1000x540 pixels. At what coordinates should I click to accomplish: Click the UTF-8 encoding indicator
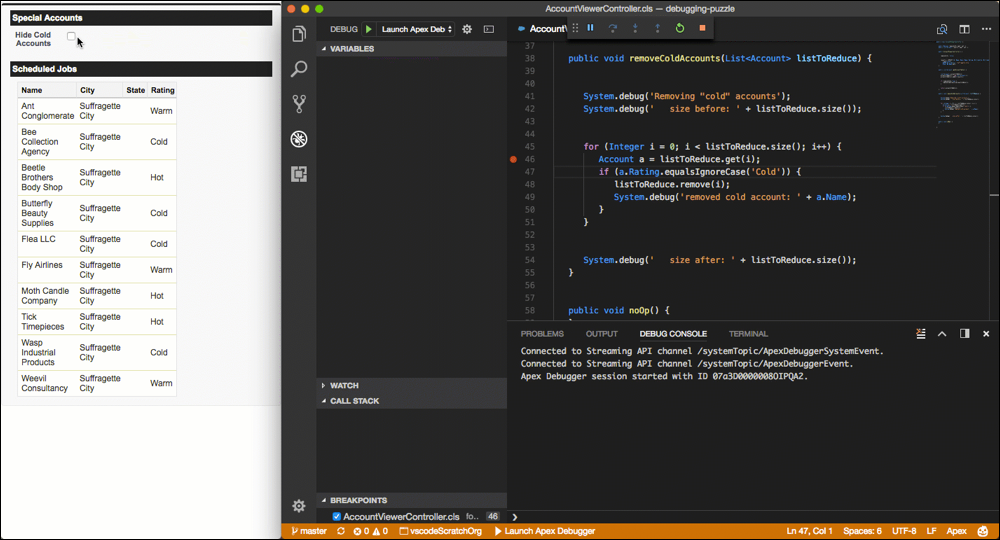(904, 531)
